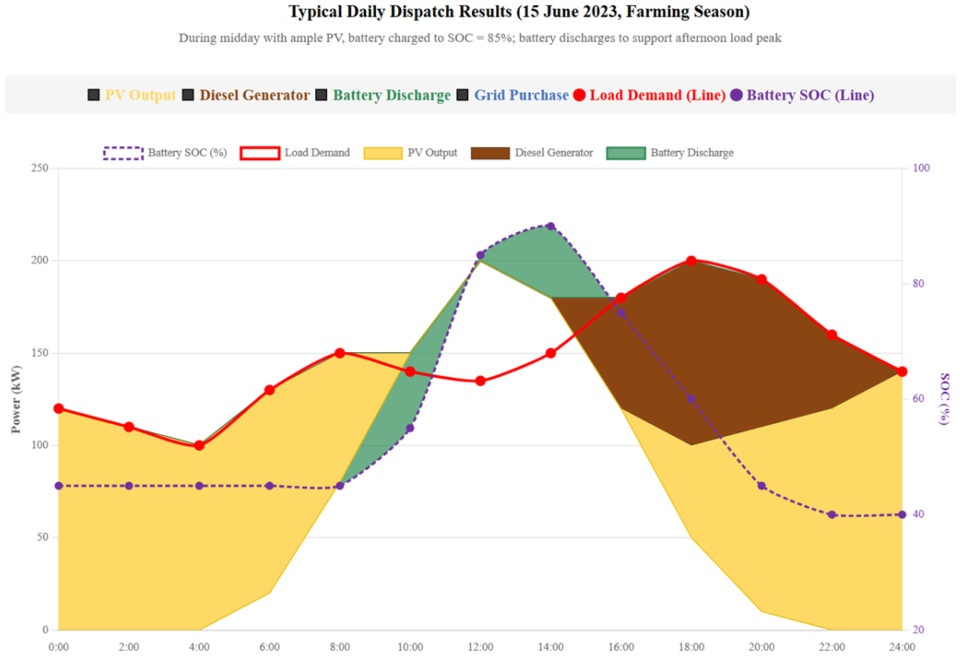Viewport: 960px width, 658px height.
Task: Select the red 'Load Demand (Line)' header label
Action: tap(658, 95)
